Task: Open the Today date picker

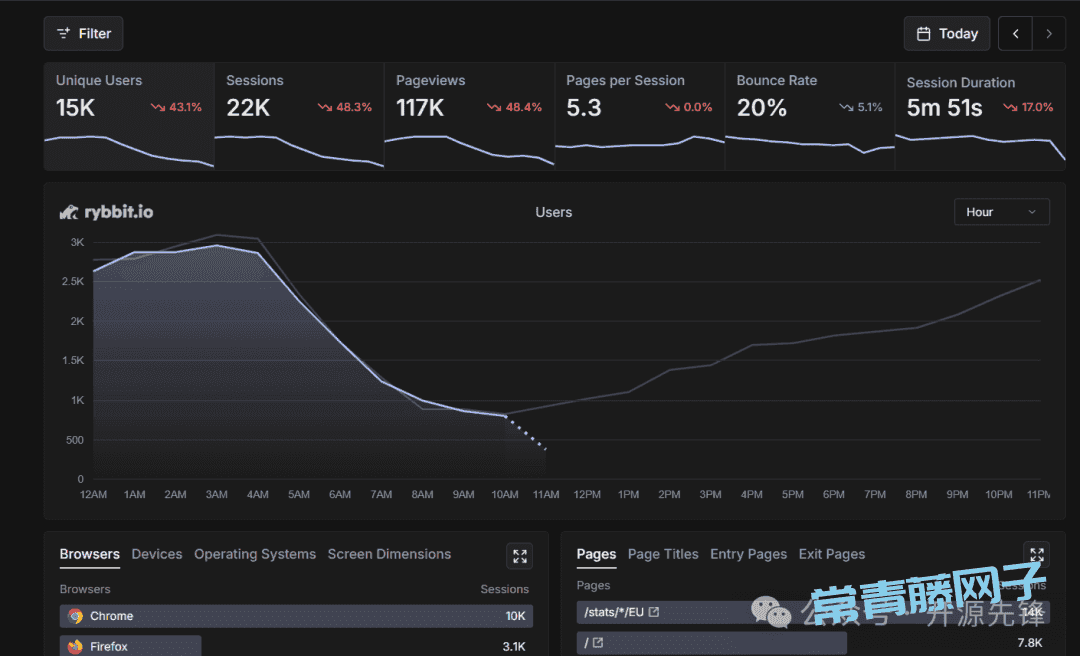Action: point(946,34)
